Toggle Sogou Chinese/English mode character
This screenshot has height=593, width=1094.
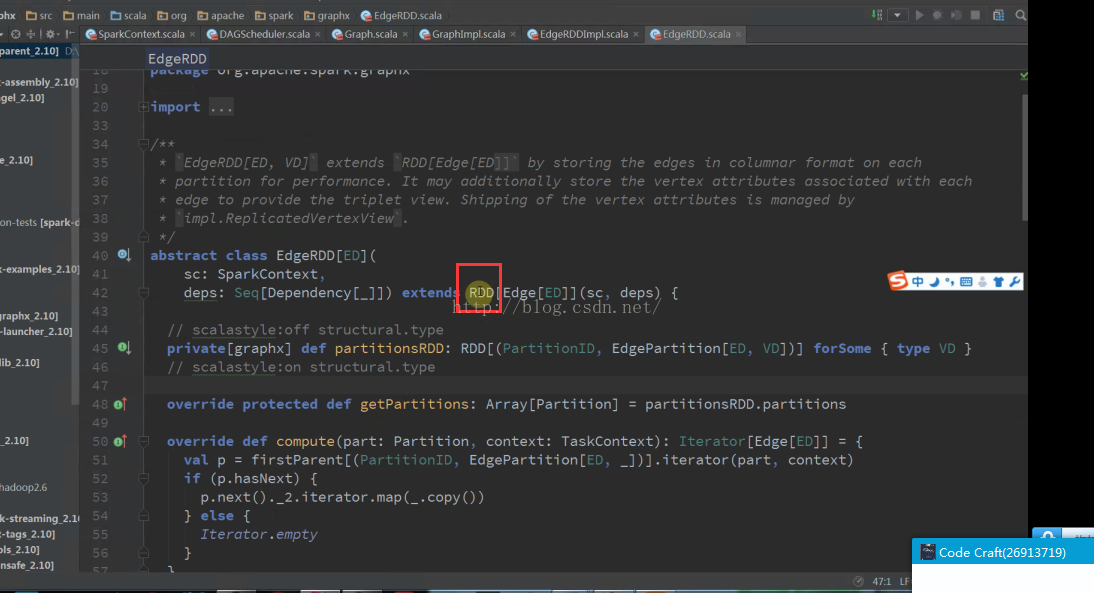coord(917,282)
